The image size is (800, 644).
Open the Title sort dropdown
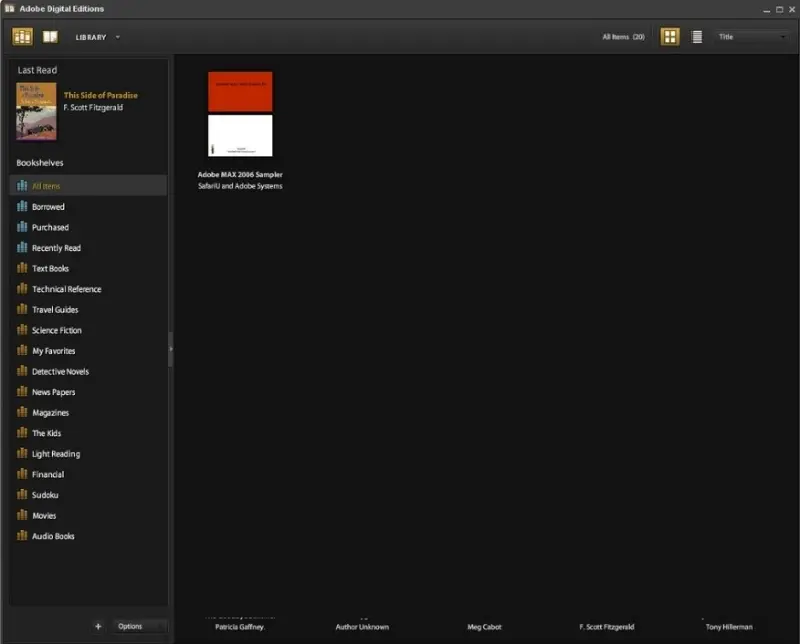point(752,37)
